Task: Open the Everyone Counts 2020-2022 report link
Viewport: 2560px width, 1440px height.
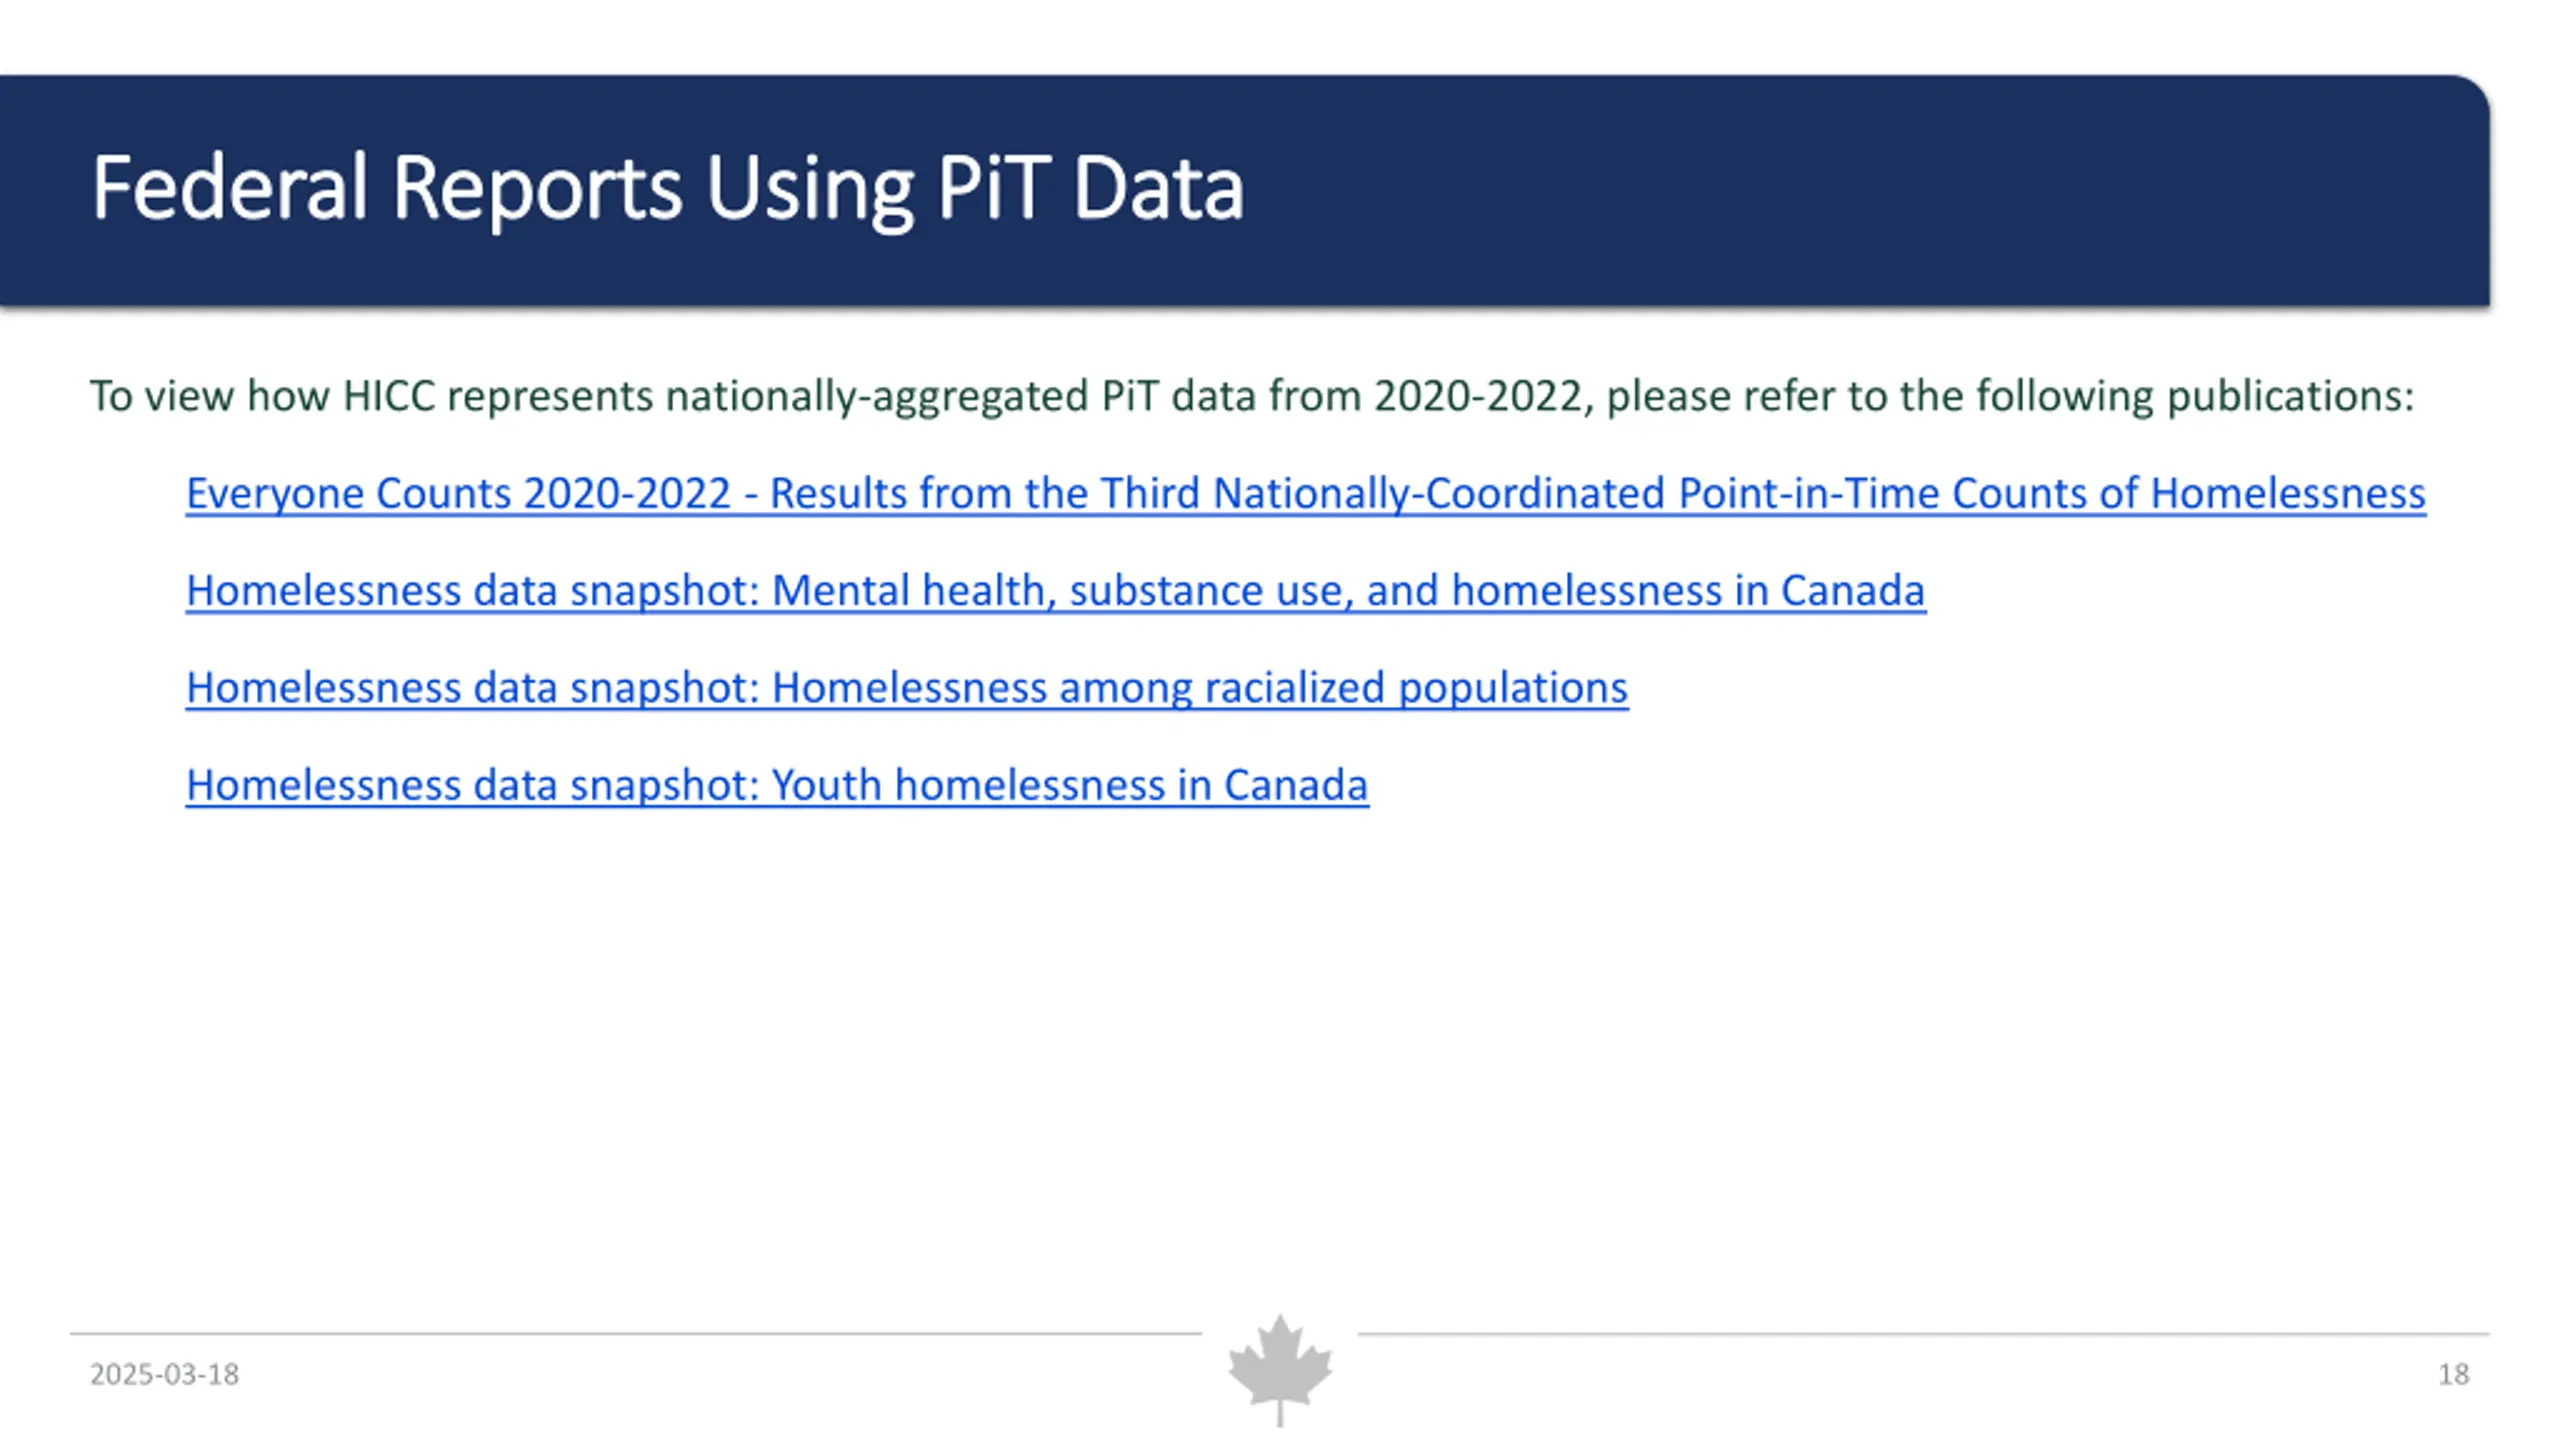Action: 1306,494
